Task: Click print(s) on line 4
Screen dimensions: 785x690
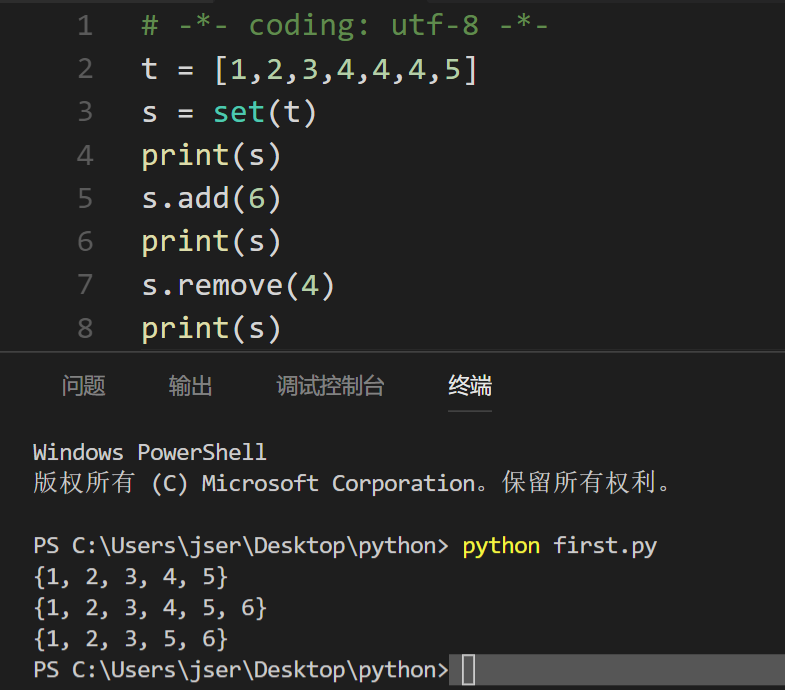Action: click(x=211, y=156)
